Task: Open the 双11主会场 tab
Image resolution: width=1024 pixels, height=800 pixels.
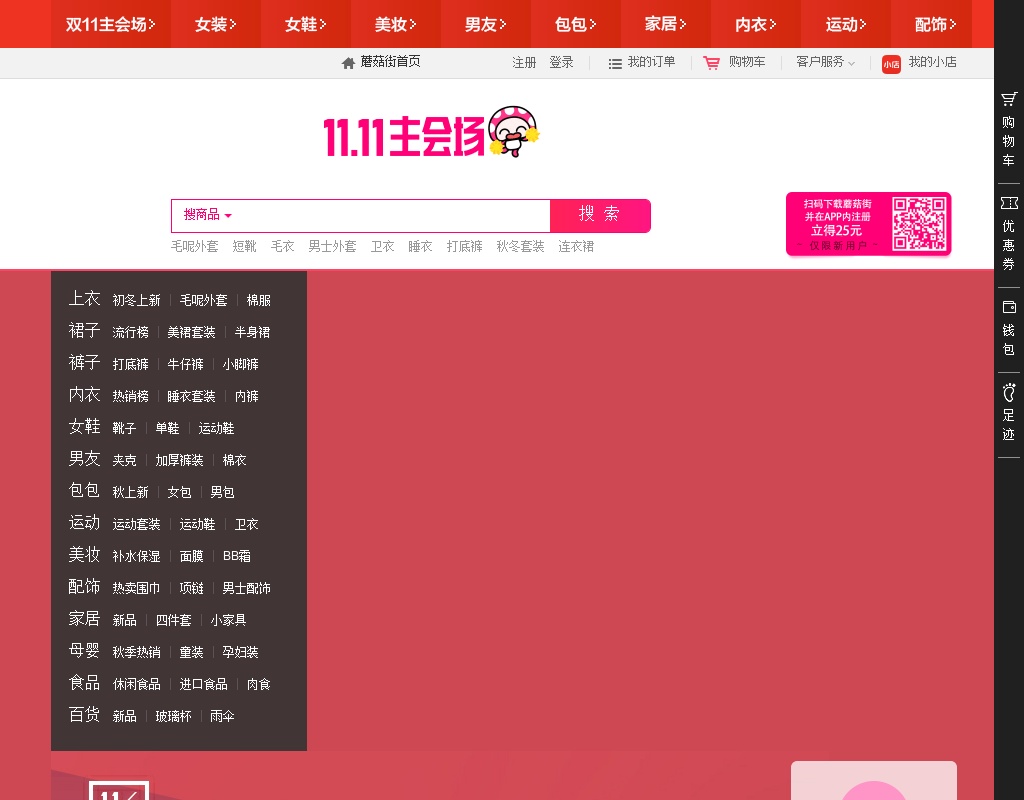Action: click(x=110, y=24)
